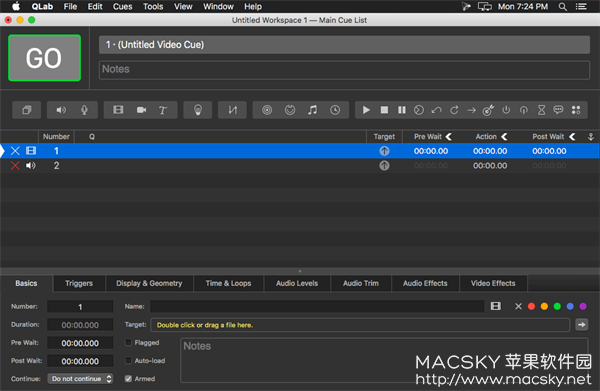The height and width of the screenshot is (391, 600).
Task: Click the Pre Wait time field
Action: [x=80, y=343]
